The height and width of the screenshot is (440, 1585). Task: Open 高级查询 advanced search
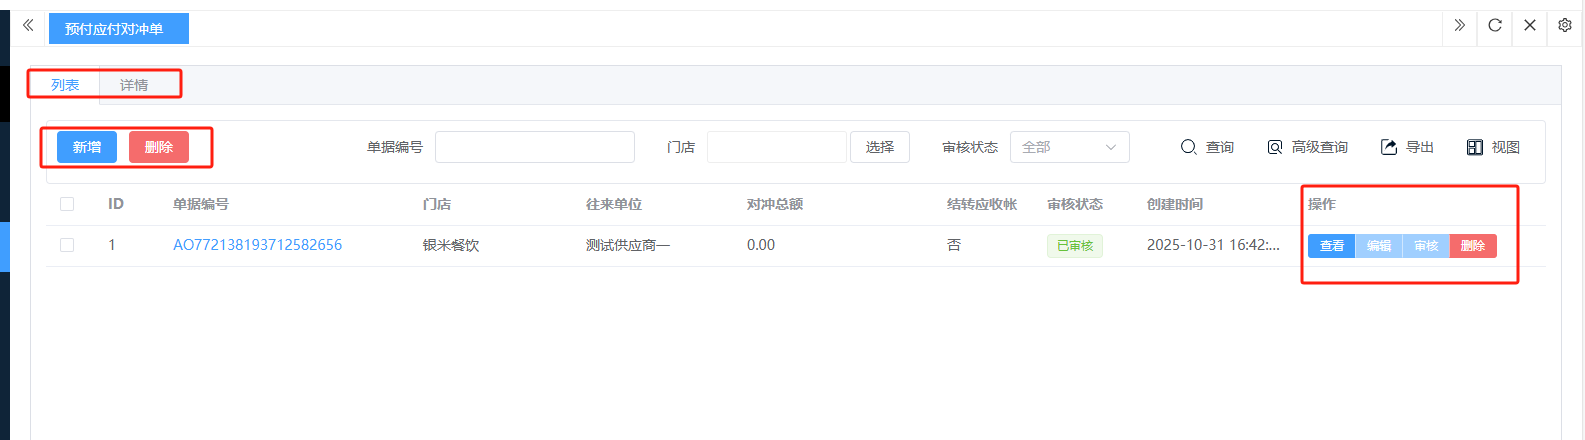[1307, 147]
